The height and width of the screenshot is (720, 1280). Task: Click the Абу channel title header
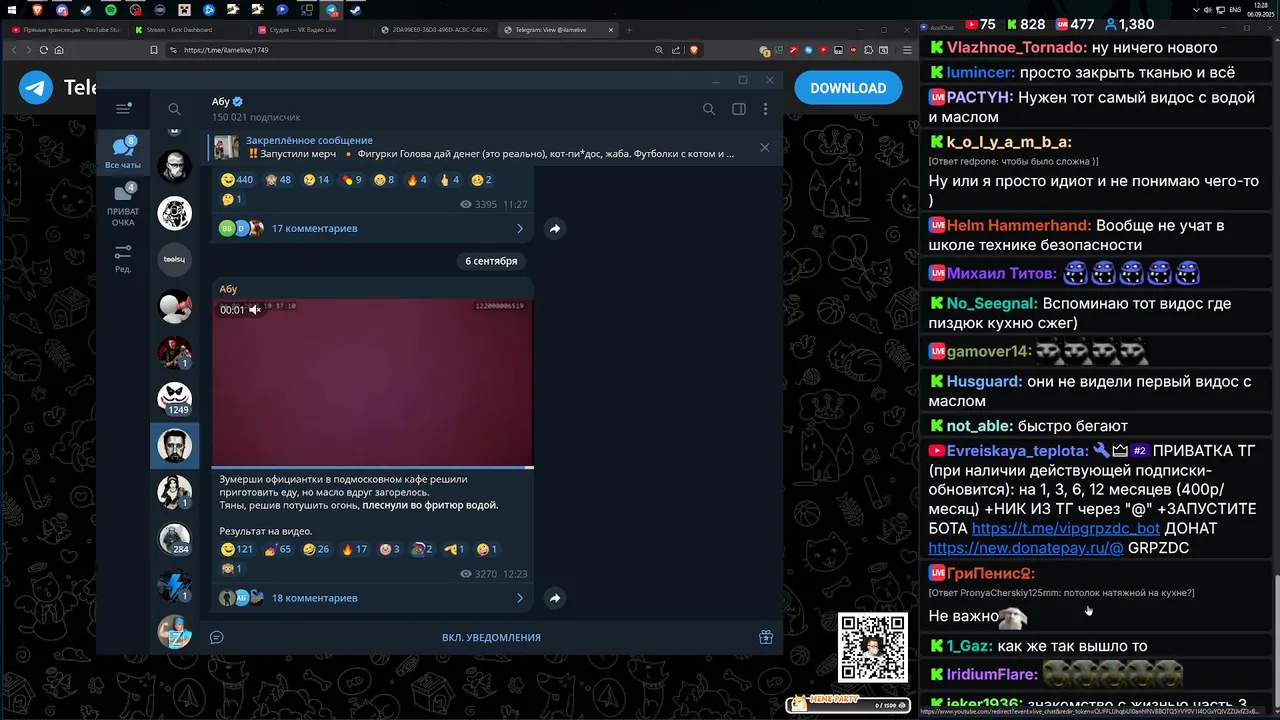click(x=227, y=101)
